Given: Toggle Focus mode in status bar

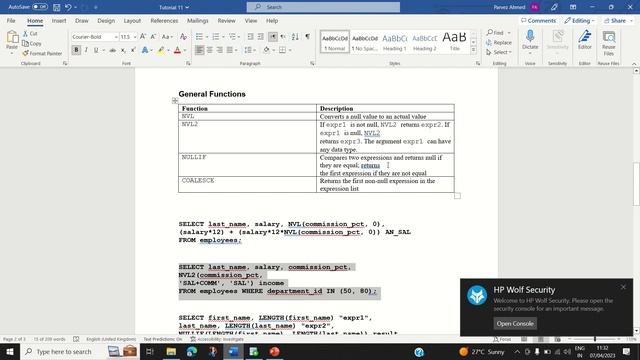Looking at the screenshot, I should [x=502, y=339].
